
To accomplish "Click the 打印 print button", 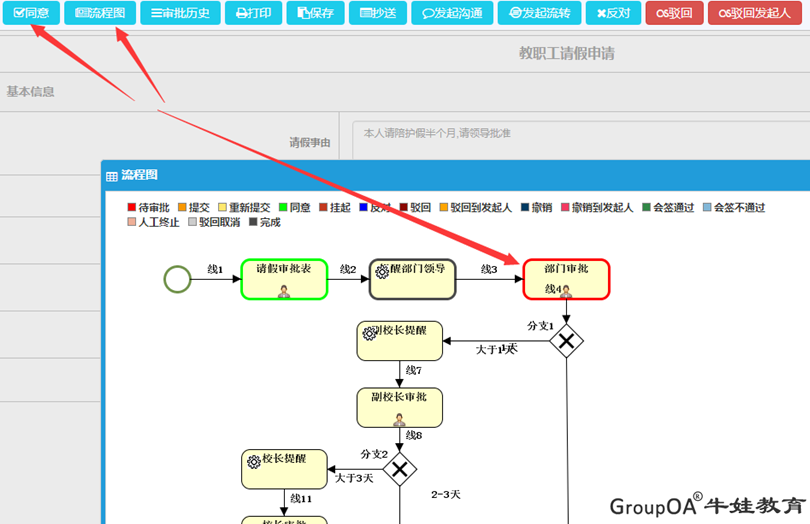I will point(254,13).
